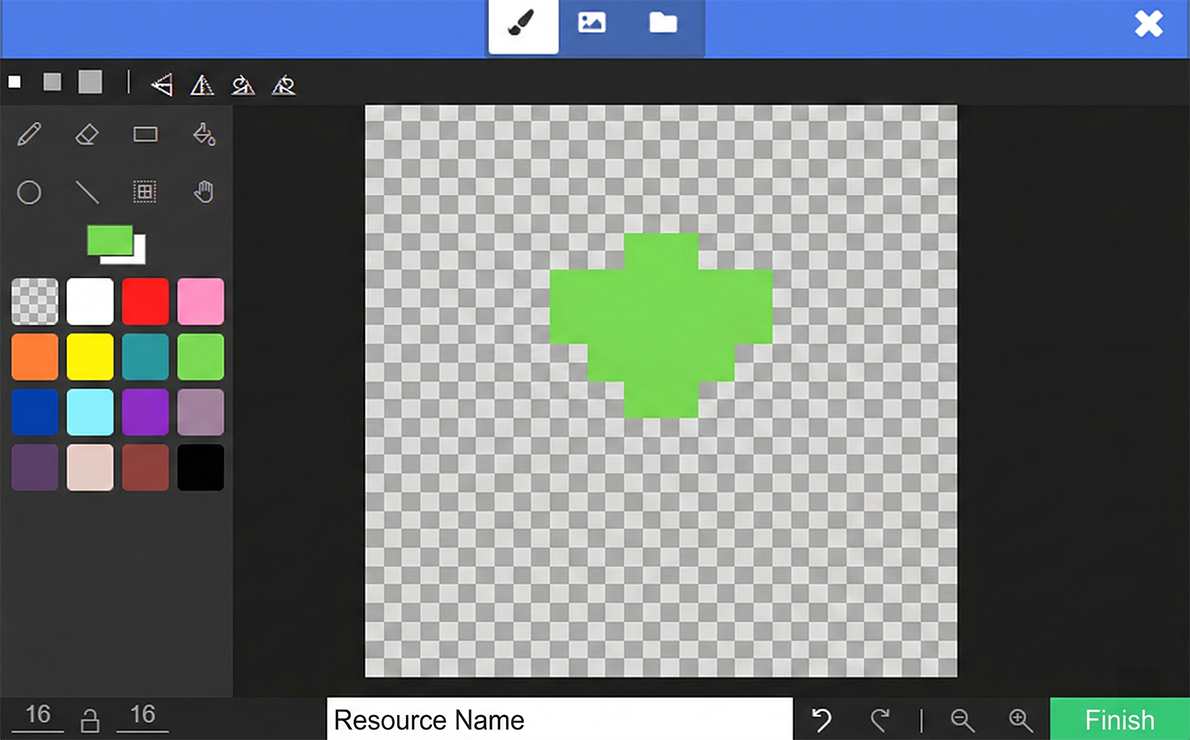Select the Pencil drawing tool
The width and height of the screenshot is (1190, 740).
point(30,134)
